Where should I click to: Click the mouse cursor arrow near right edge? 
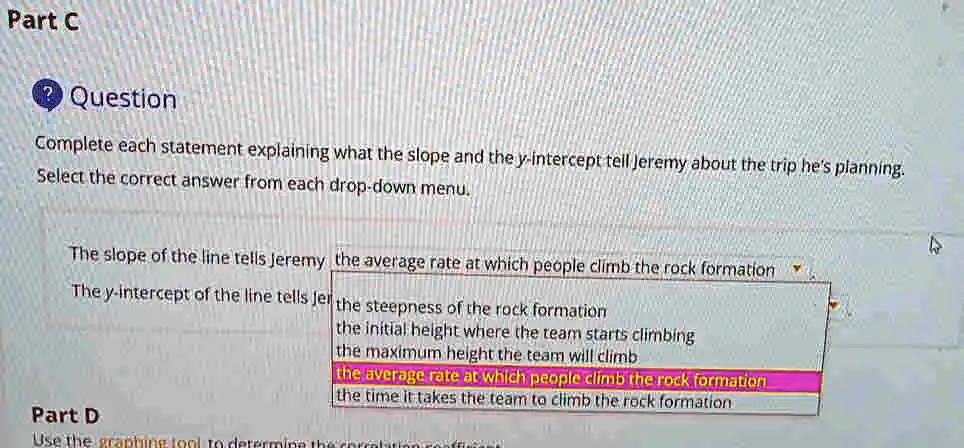(934, 245)
